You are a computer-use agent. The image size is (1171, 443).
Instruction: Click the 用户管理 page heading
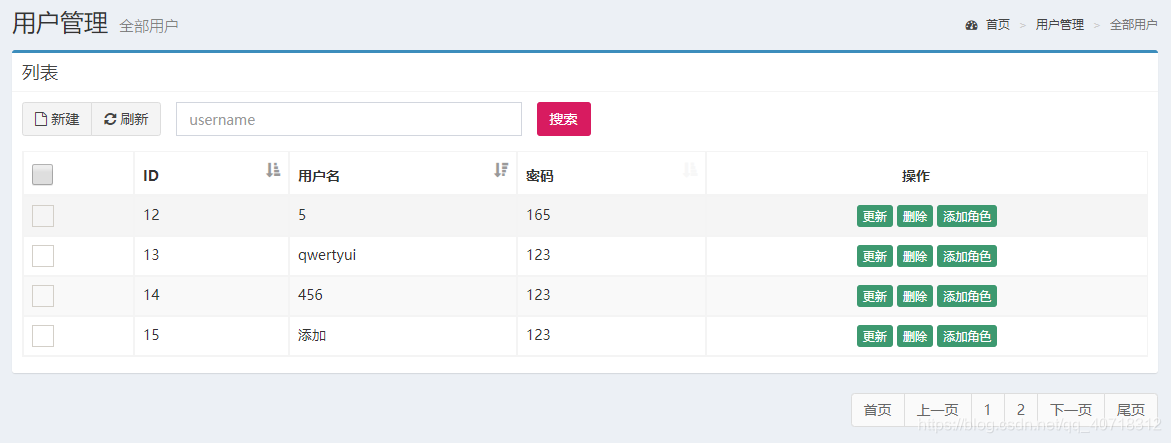coord(60,24)
